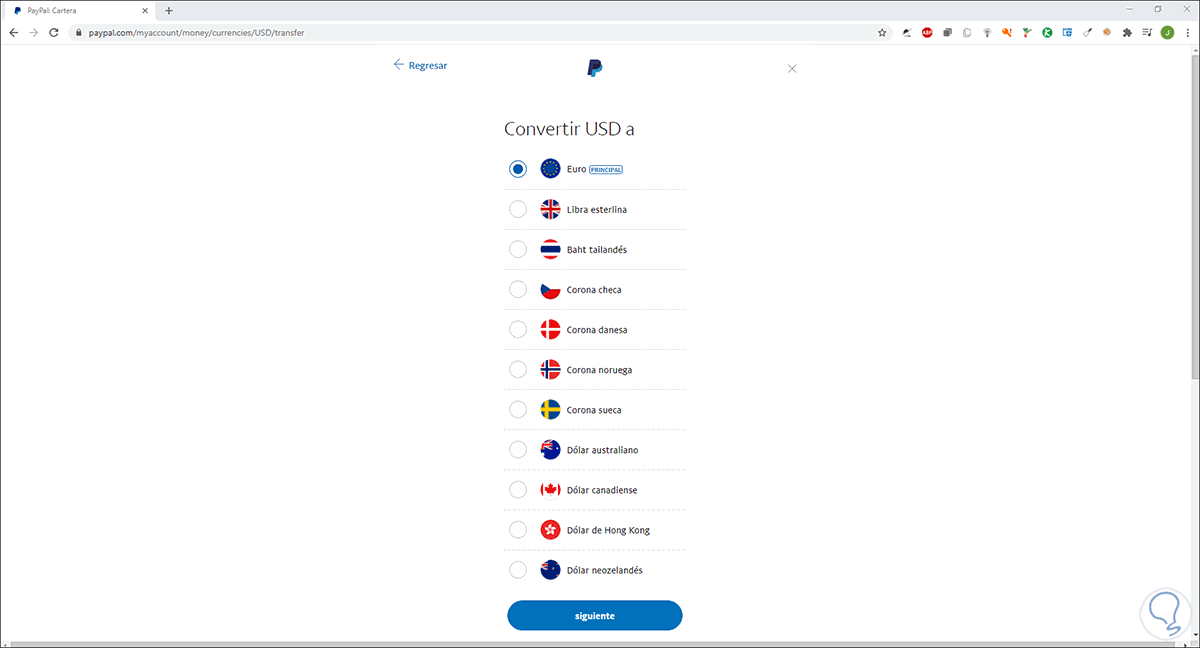The image size is (1200, 648).
Task: Click the European Union flag icon
Action: [550, 169]
